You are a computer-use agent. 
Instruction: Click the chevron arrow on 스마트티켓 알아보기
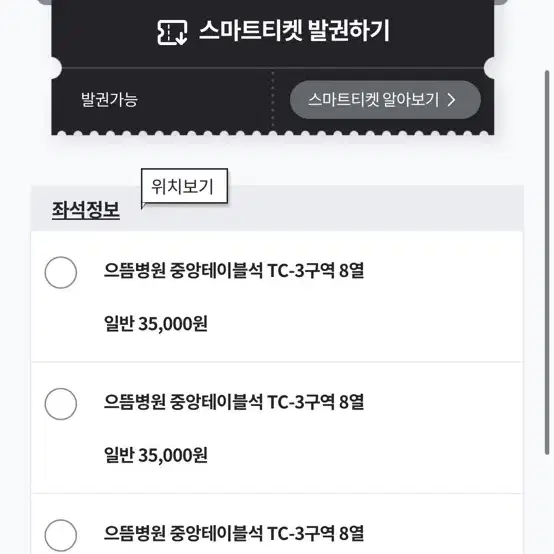(x=451, y=100)
